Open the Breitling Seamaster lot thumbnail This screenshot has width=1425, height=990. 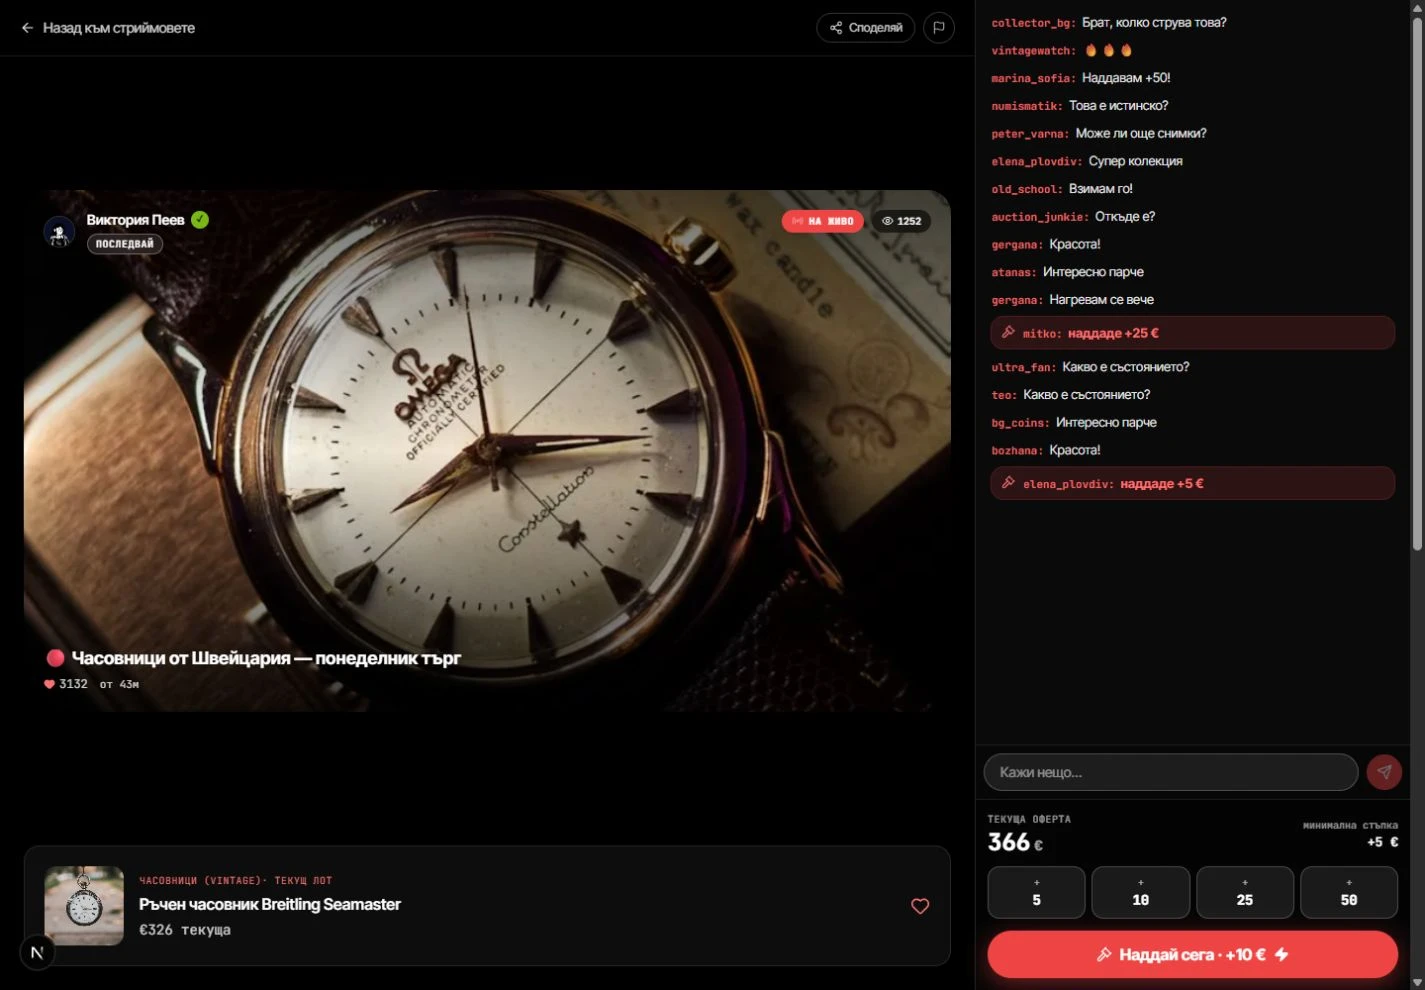click(x=84, y=906)
